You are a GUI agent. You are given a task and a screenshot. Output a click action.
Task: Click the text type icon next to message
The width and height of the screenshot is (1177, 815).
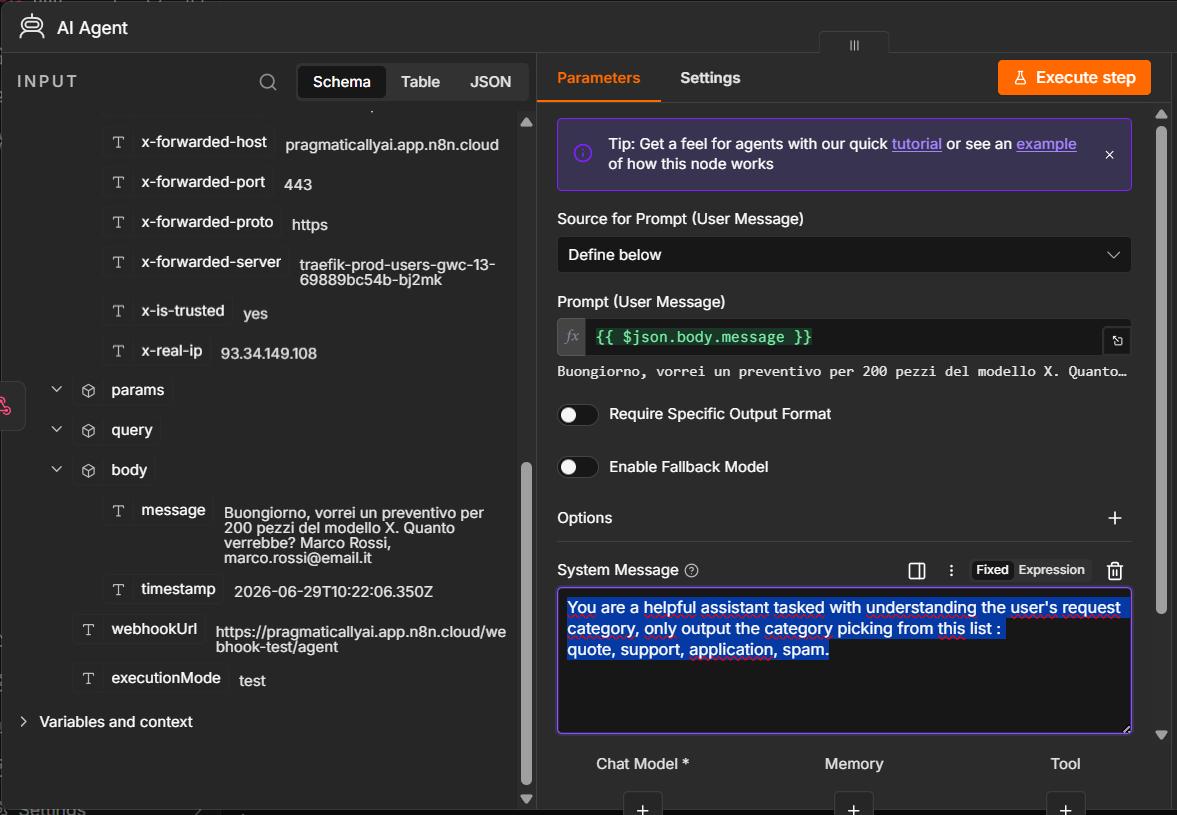click(x=119, y=510)
